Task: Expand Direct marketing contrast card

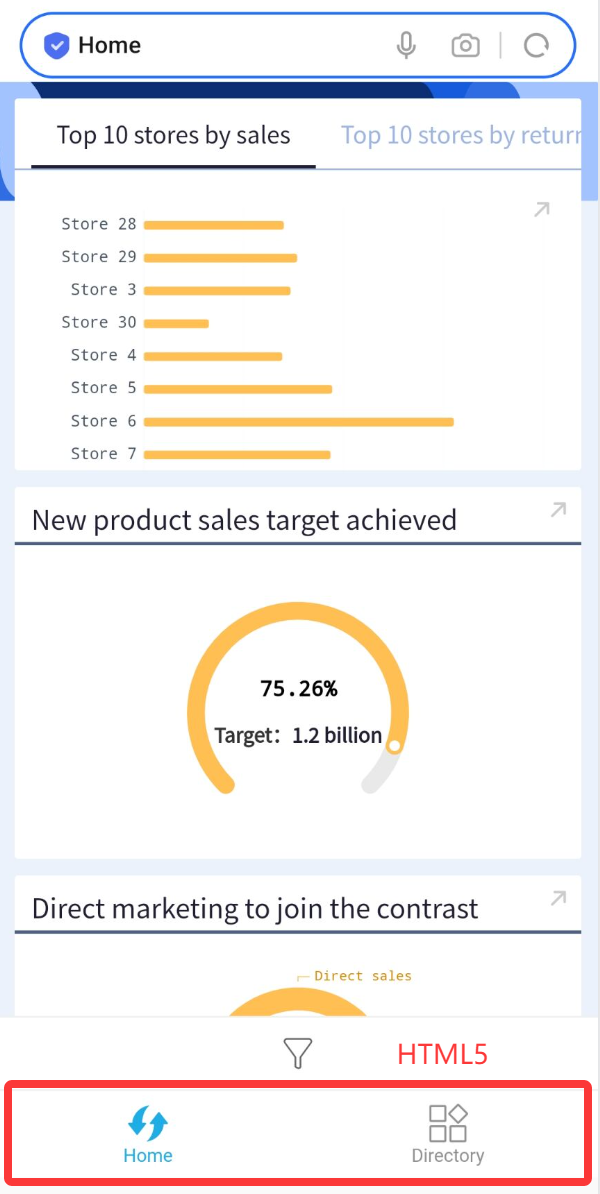Action: coord(558,899)
